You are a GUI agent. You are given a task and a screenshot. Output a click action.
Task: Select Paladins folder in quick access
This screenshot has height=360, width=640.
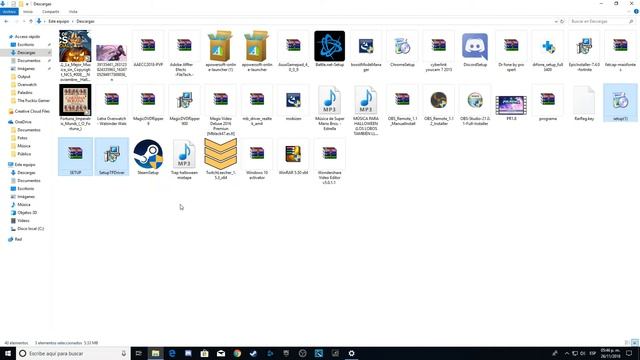tap(25, 93)
